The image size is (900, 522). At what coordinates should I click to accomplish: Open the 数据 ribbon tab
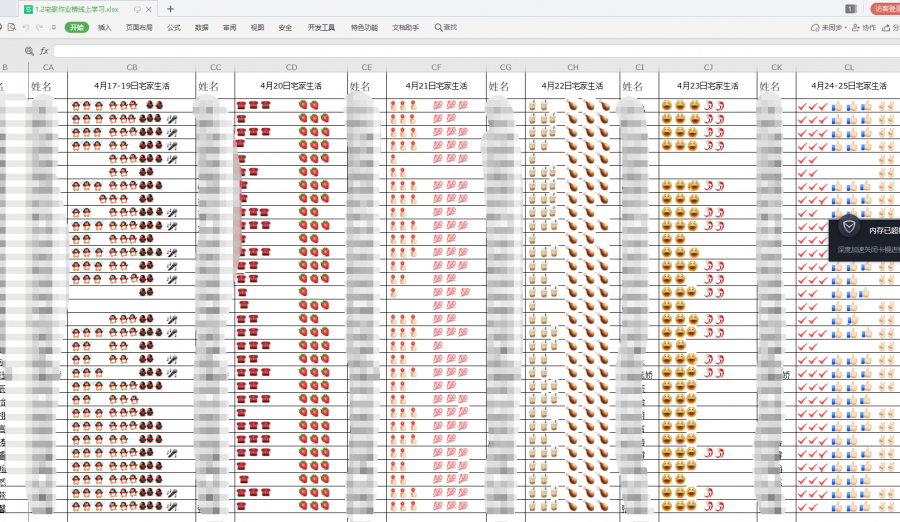(x=201, y=27)
